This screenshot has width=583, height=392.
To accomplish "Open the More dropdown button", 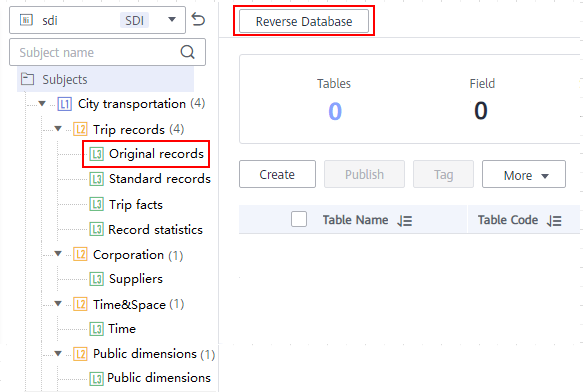I will point(524,174).
